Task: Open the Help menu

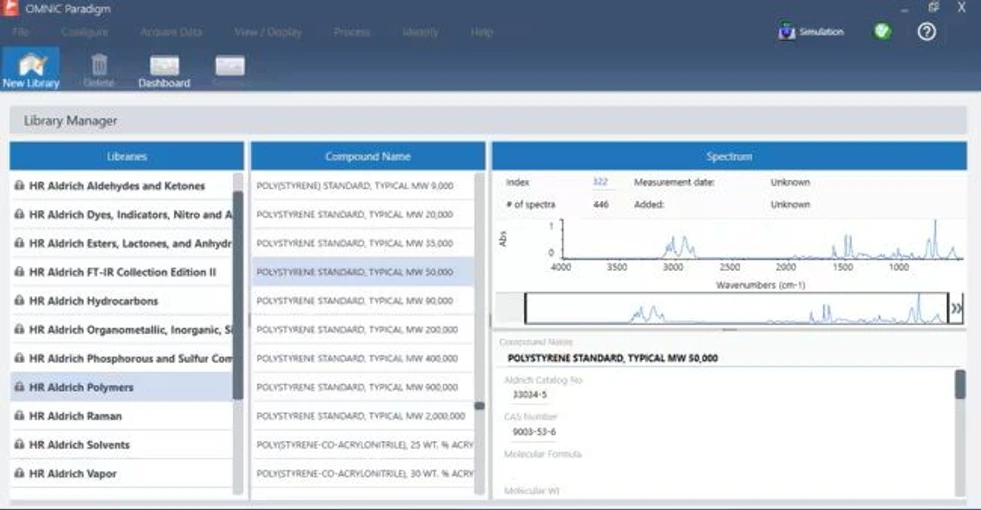Action: pyautogui.click(x=482, y=32)
